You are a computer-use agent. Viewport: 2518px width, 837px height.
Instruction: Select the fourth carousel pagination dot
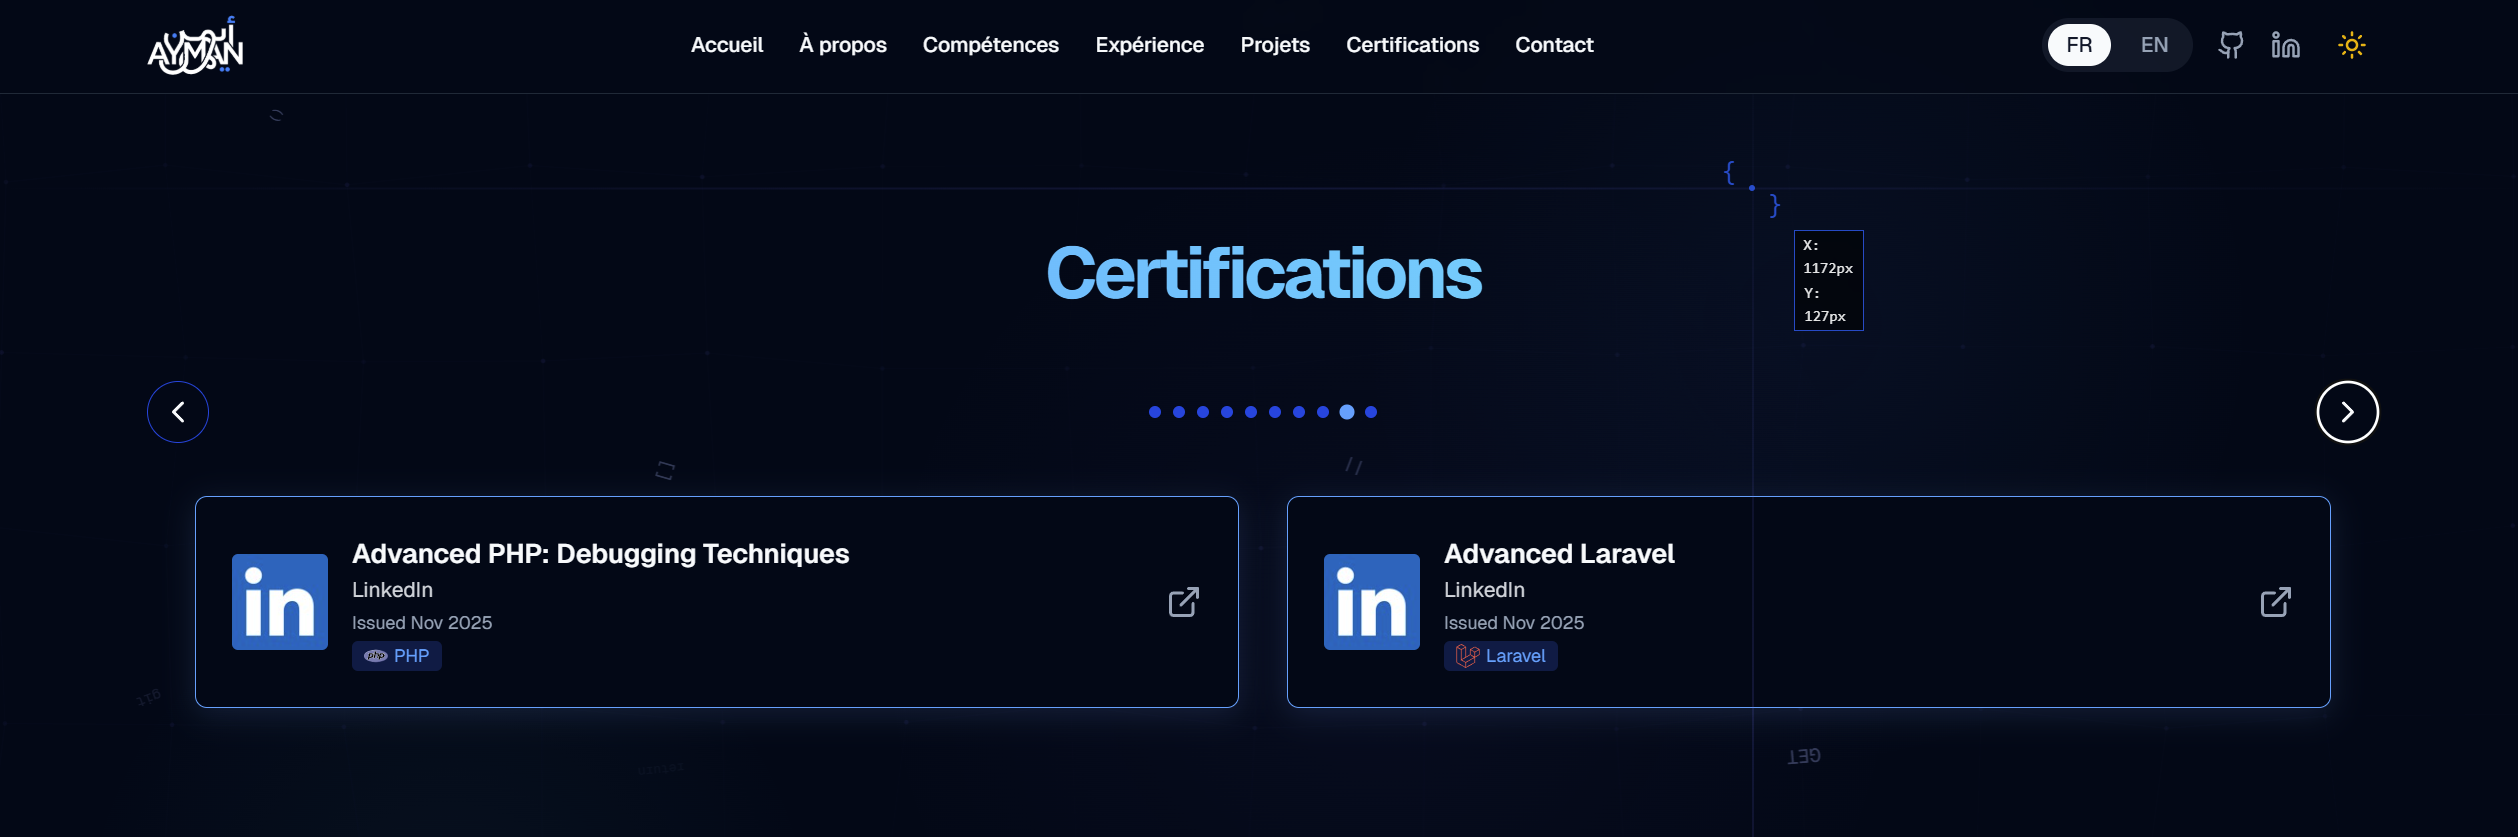1227,412
